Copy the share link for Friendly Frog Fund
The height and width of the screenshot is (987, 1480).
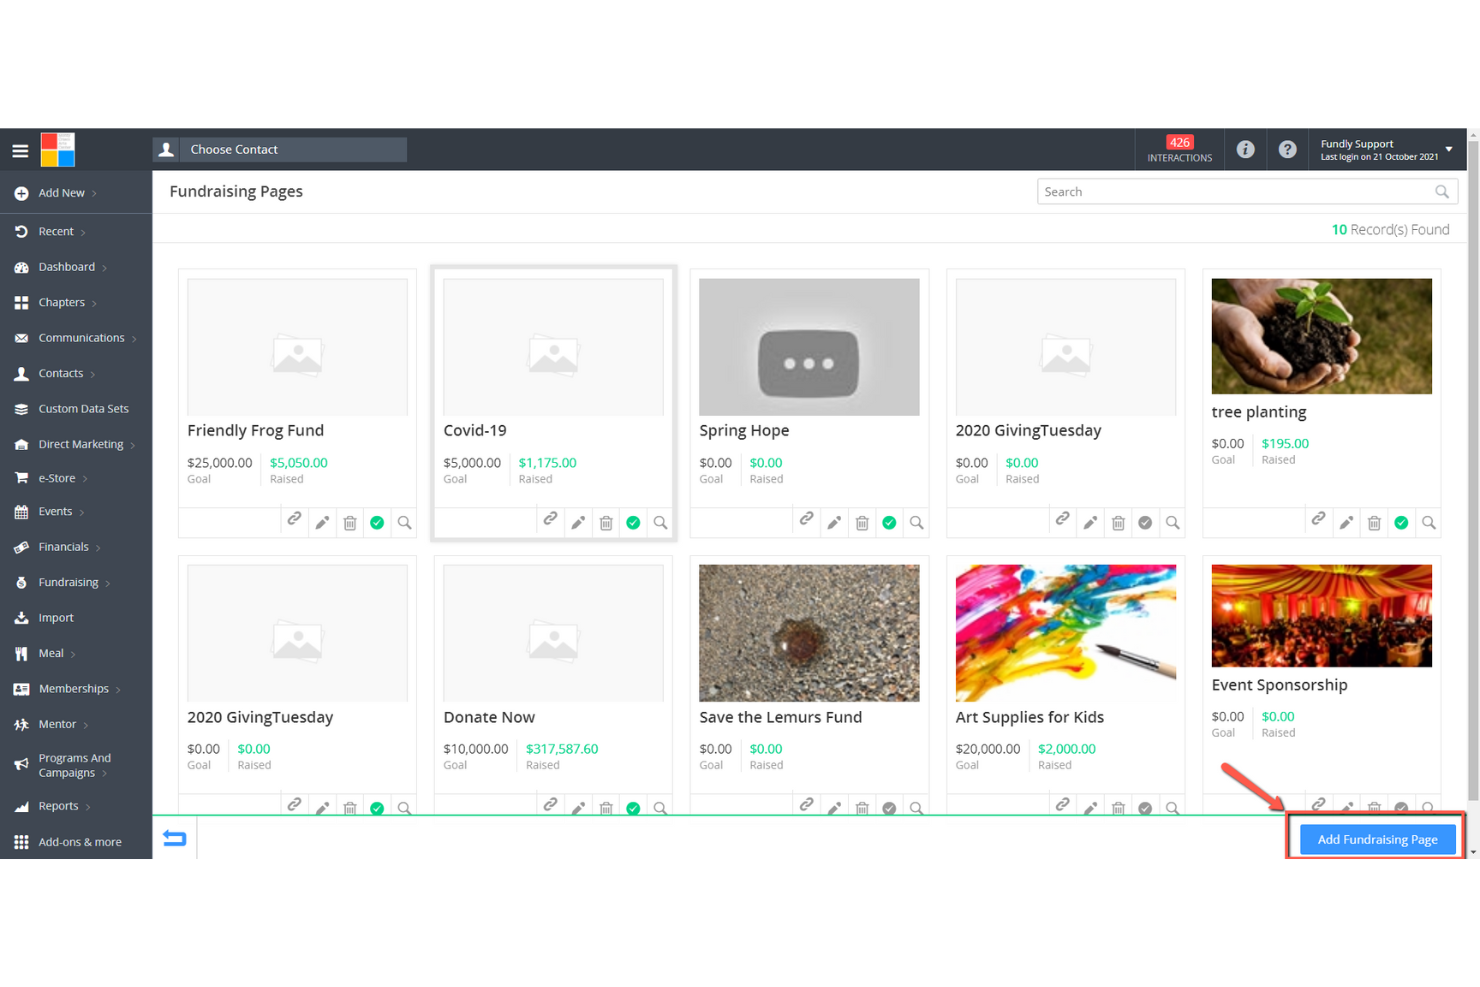click(x=294, y=522)
